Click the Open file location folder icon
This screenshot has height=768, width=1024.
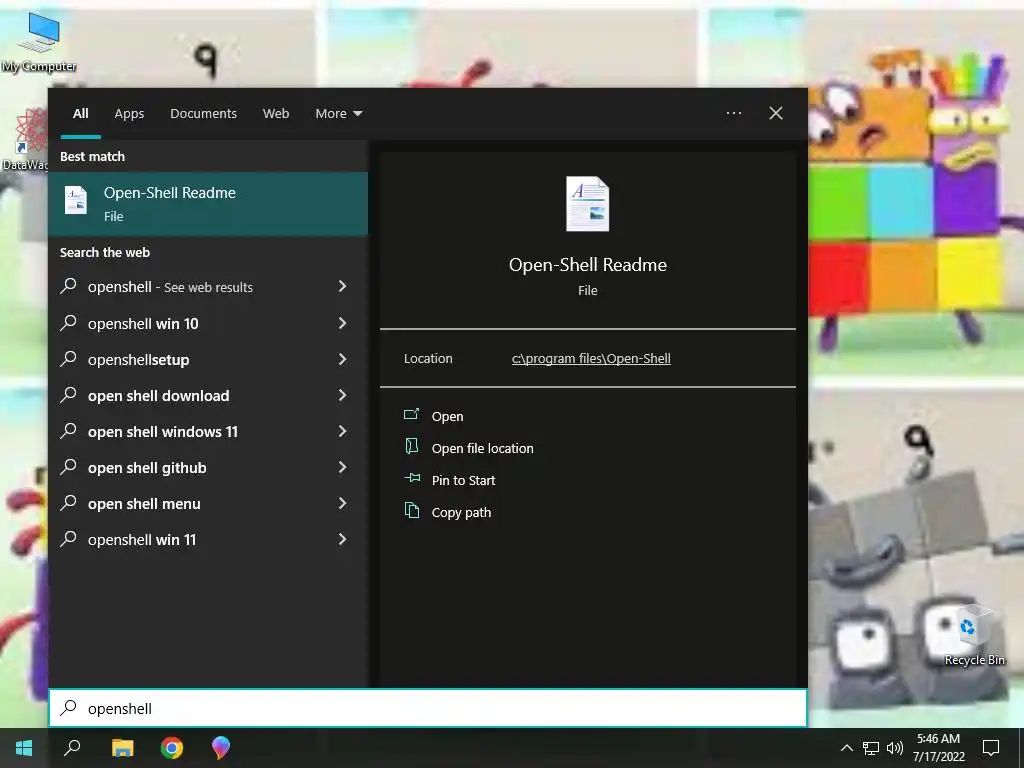point(411,446)
